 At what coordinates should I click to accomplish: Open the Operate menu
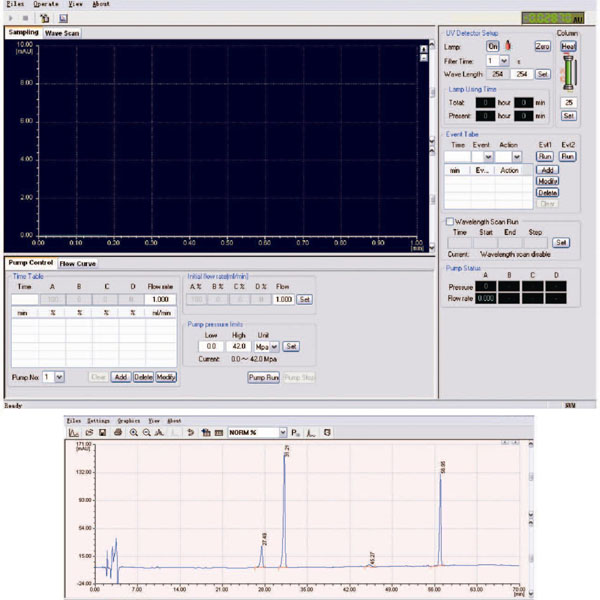(46, 4)
